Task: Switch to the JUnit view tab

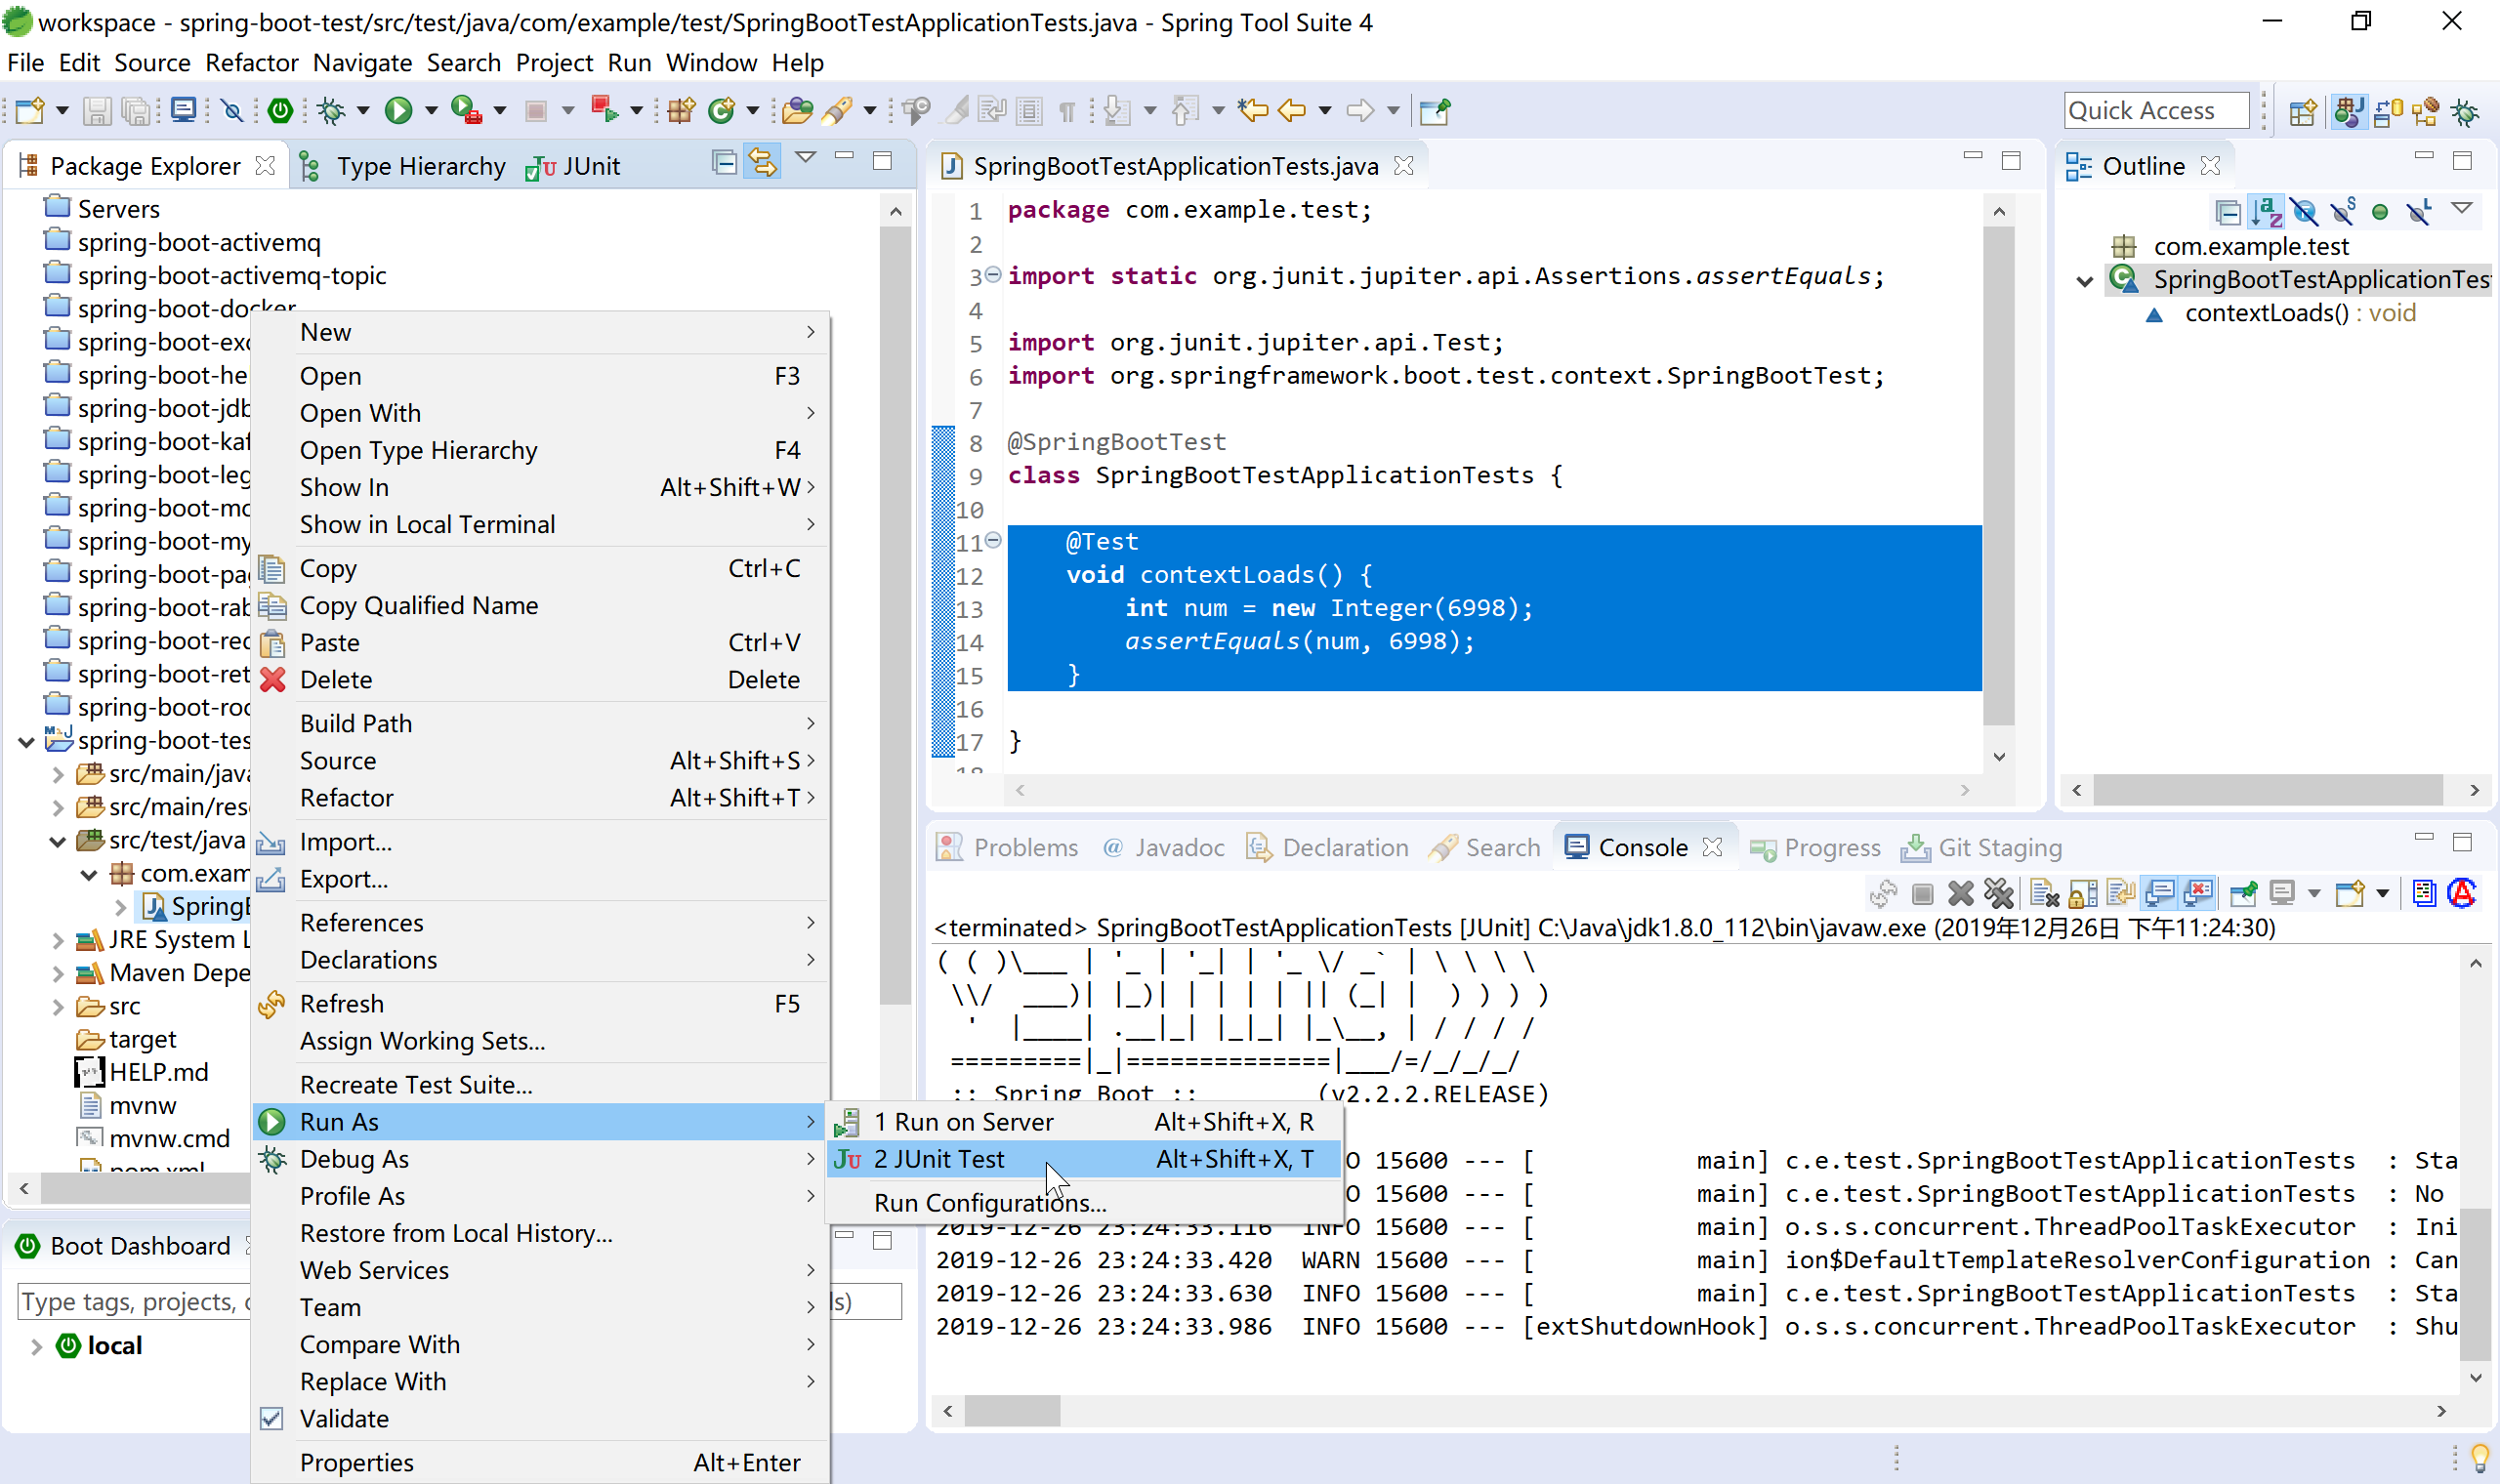Action: [x=573, y=166]
